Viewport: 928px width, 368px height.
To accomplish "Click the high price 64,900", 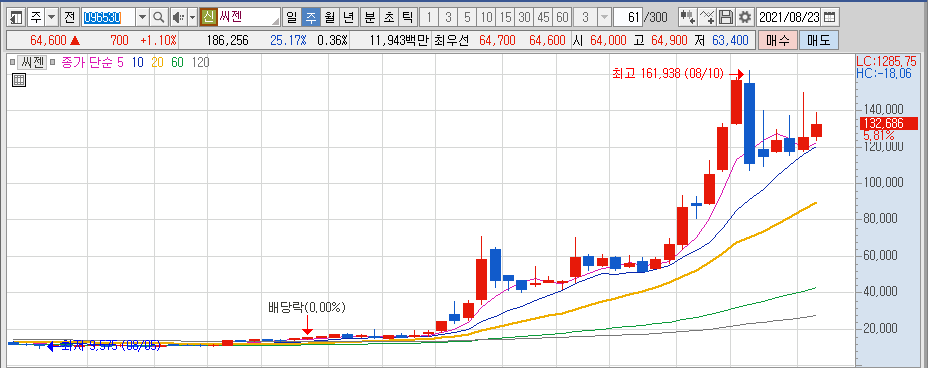I will 669,41.
